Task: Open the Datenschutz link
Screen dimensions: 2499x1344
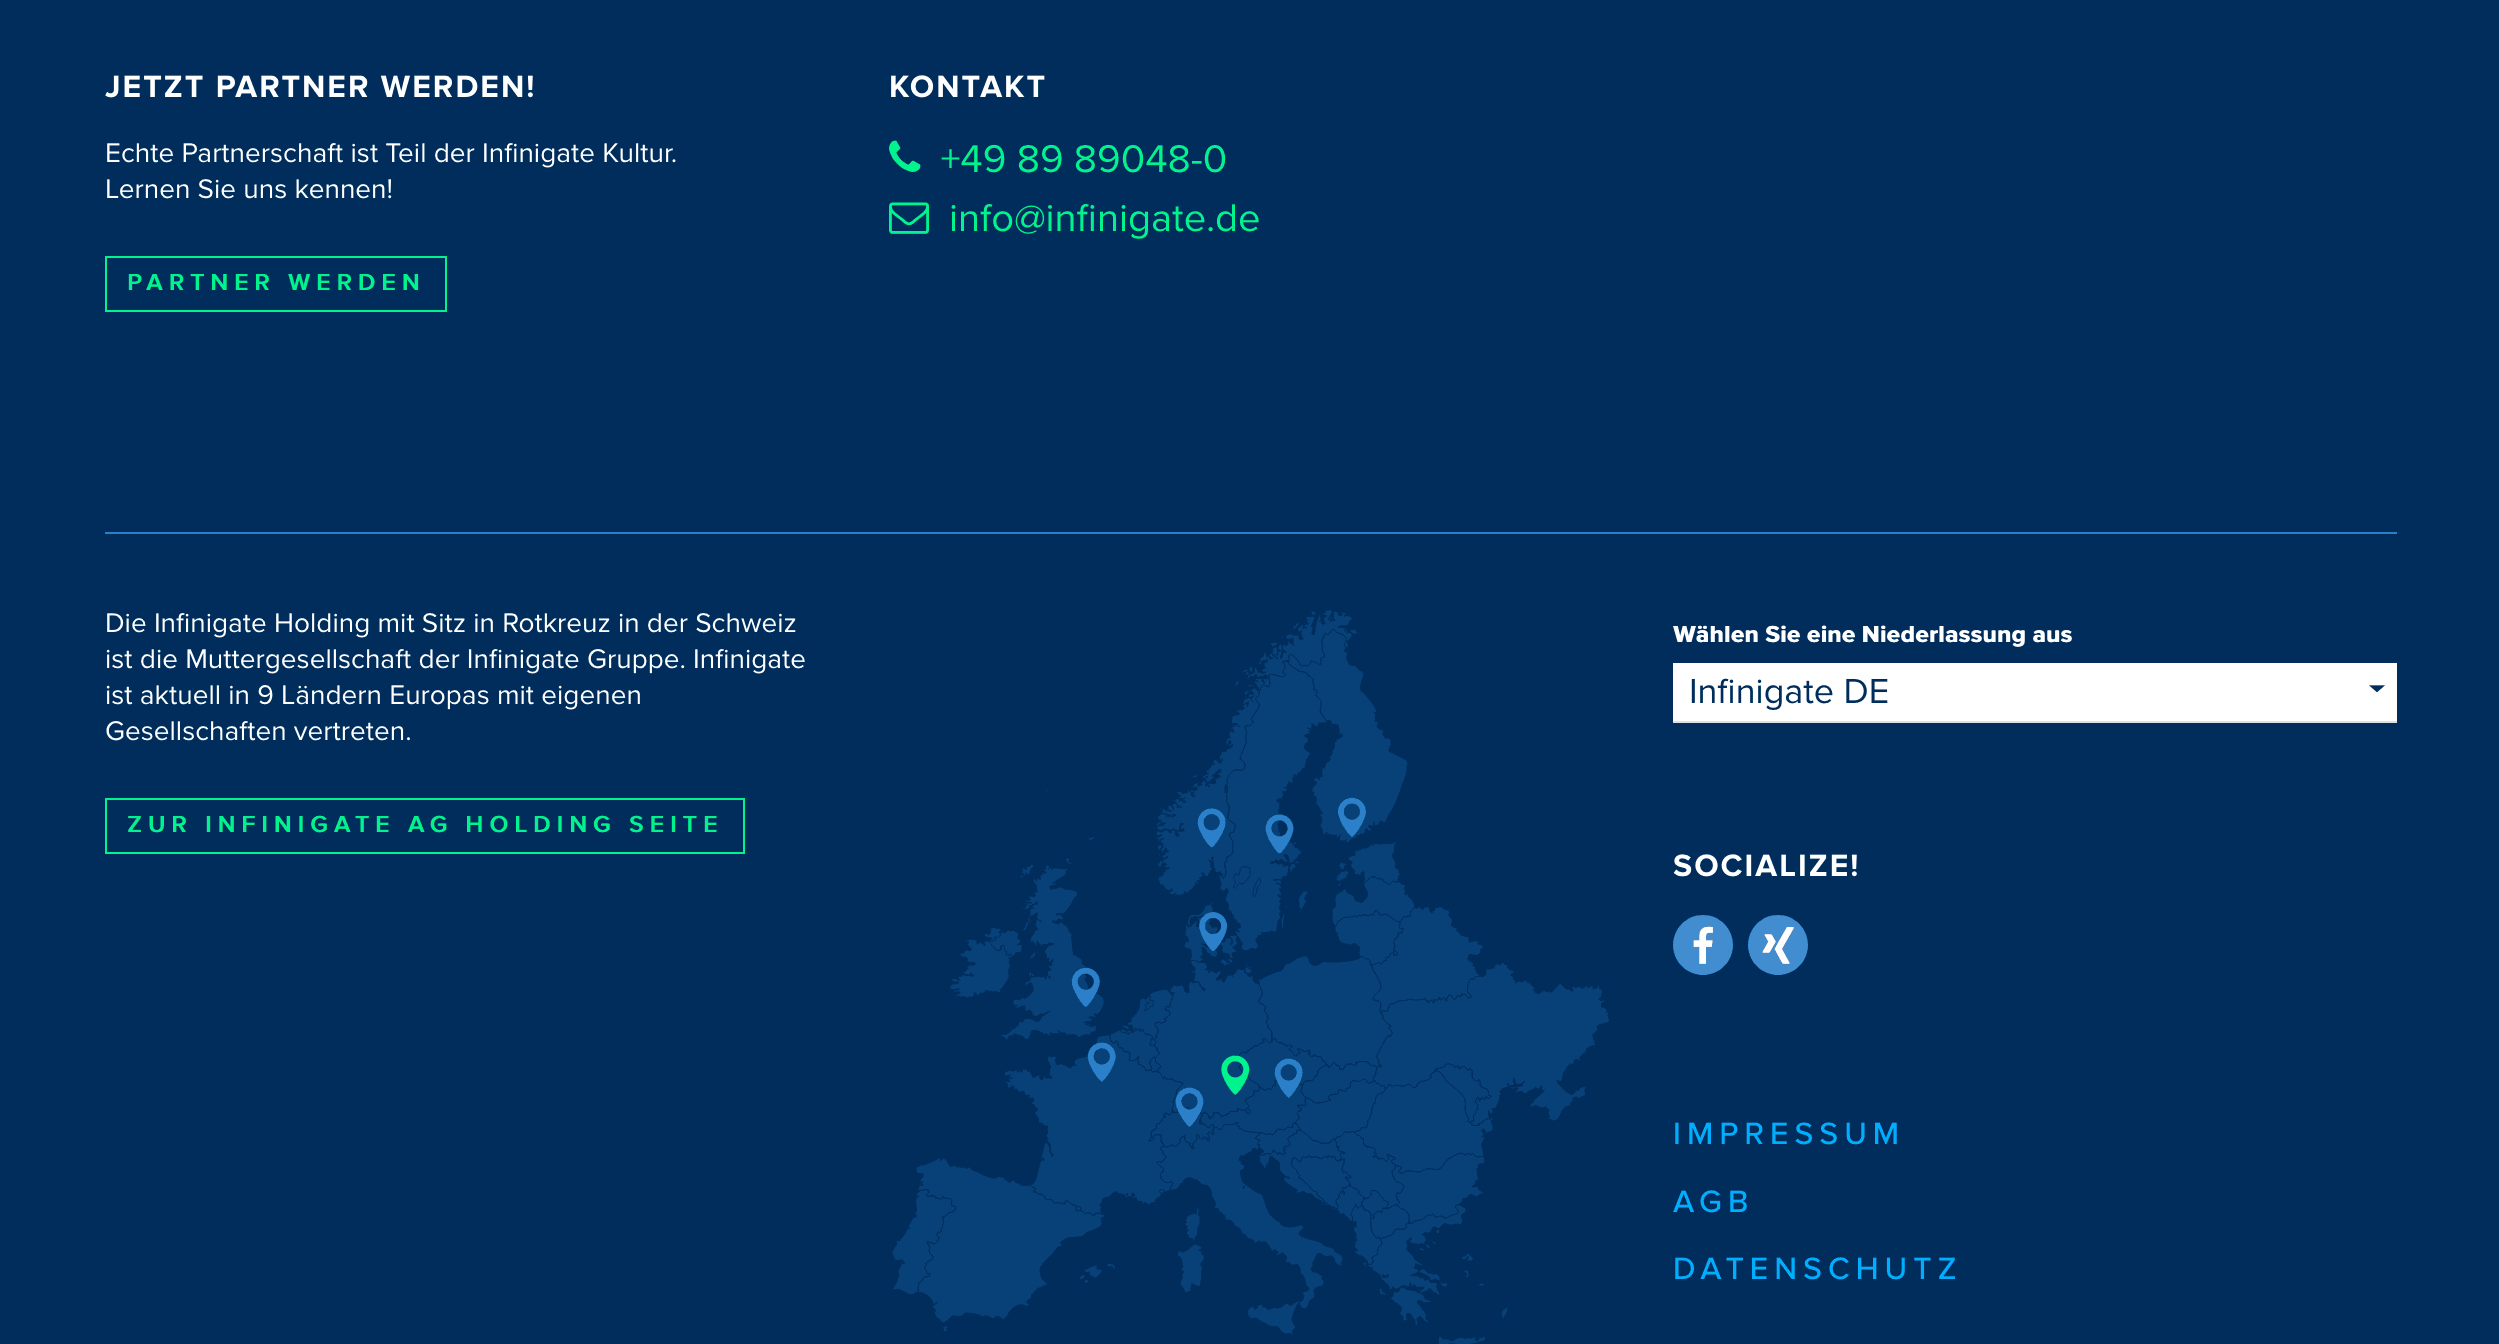Action: [1816, 1268]
